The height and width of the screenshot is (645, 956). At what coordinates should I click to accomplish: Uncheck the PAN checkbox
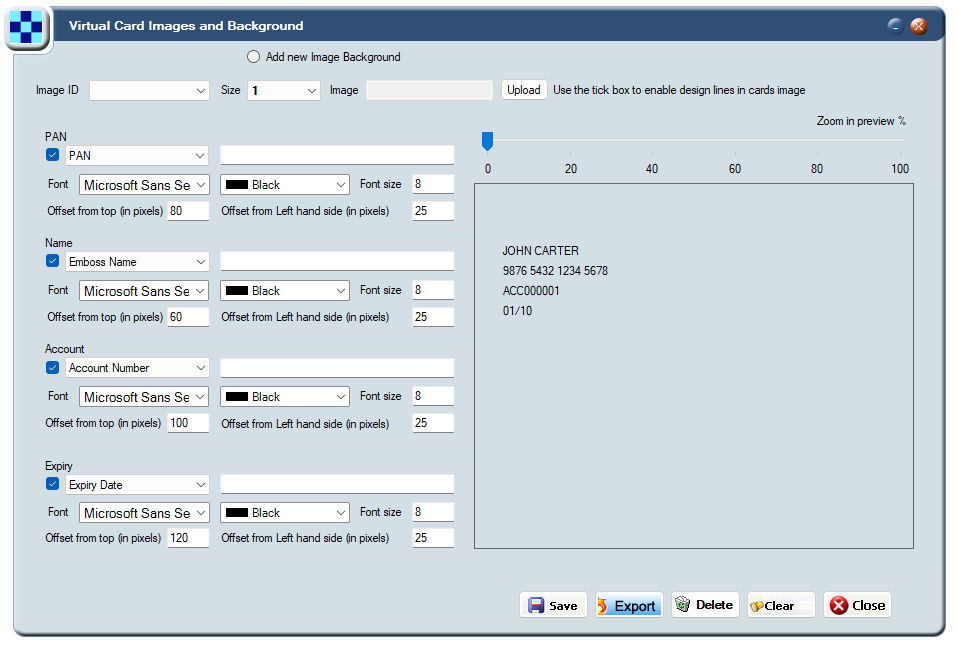[x=52, y=155]
